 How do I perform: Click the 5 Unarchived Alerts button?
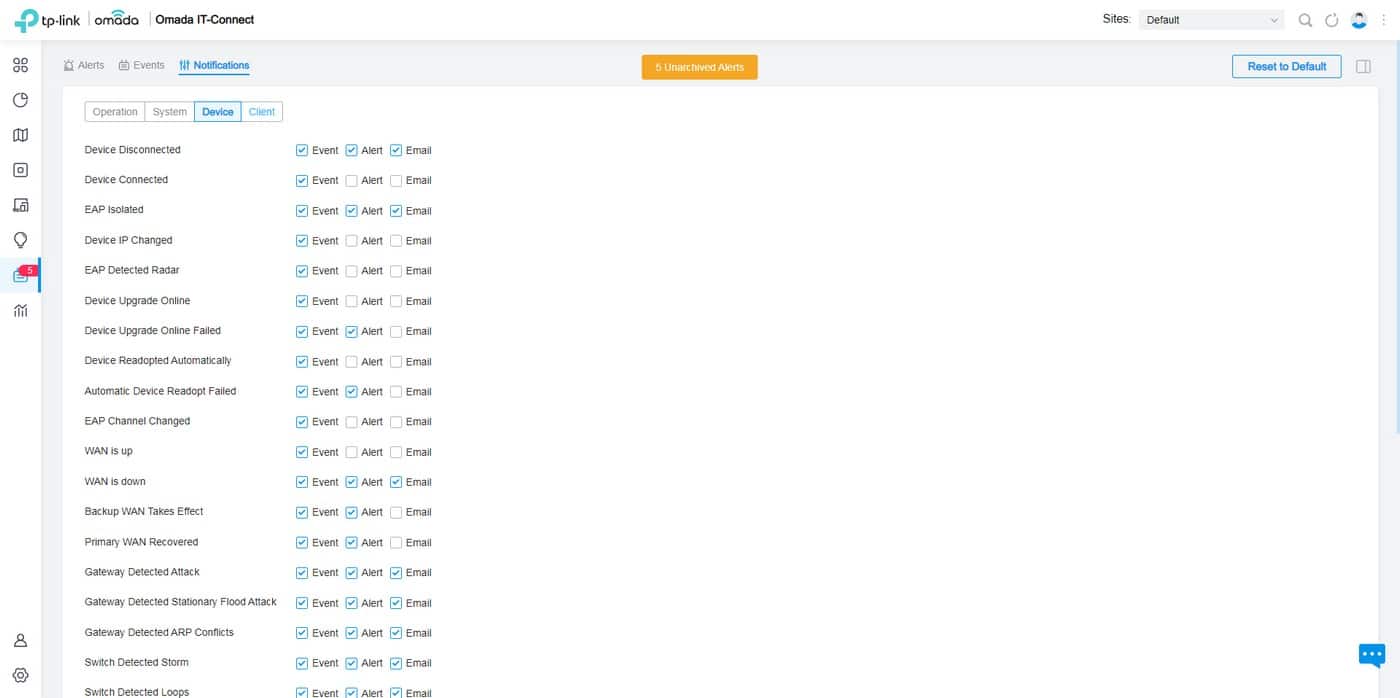(x=700, y=67)
